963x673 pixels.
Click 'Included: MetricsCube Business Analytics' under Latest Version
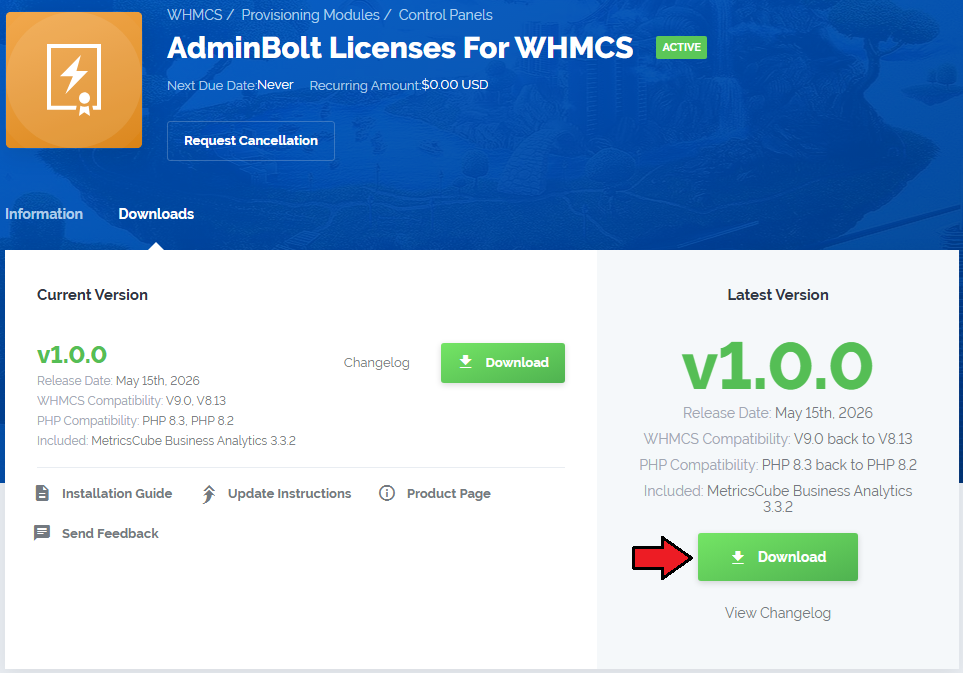pos(778,499)
